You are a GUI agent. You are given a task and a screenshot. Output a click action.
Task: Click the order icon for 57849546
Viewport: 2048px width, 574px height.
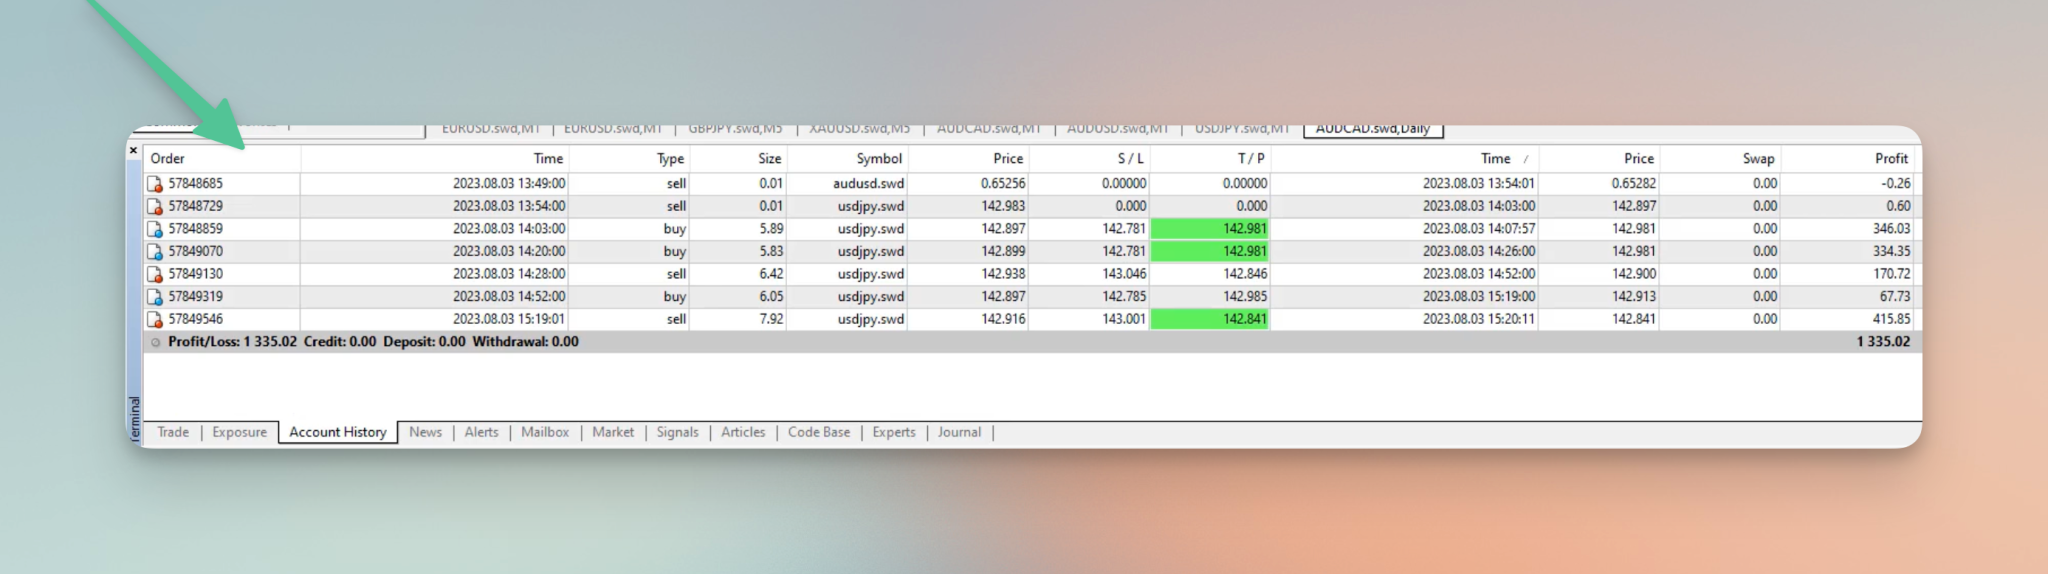click(x=155, y=319)
